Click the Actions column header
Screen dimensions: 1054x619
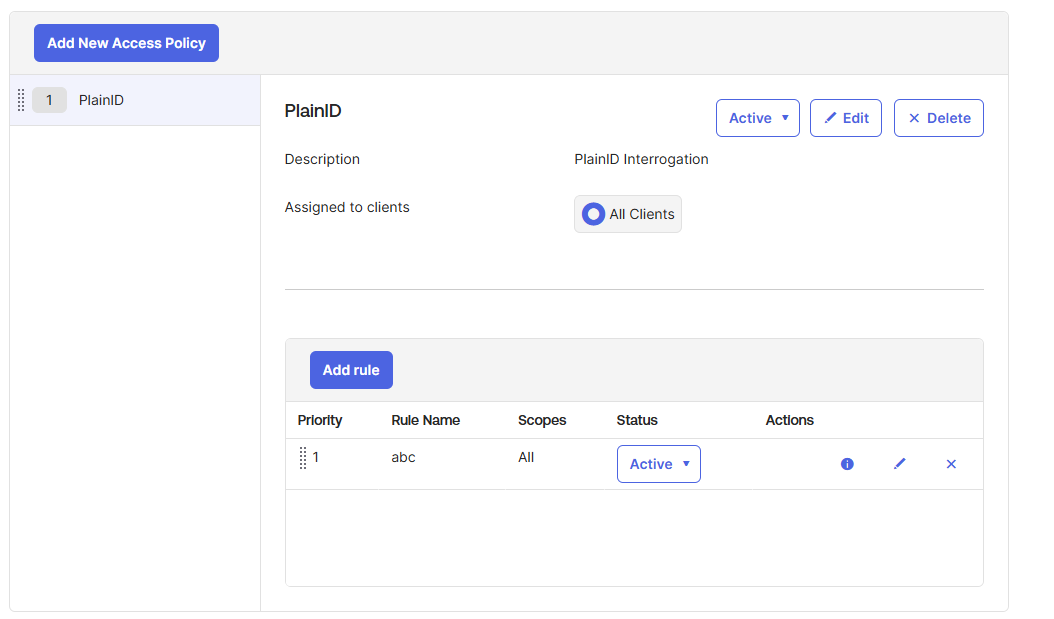point(789,420)
